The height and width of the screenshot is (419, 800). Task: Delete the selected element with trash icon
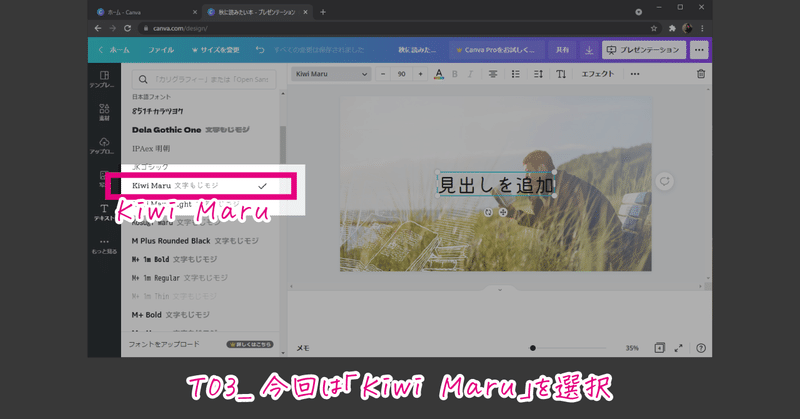(701, 74)
